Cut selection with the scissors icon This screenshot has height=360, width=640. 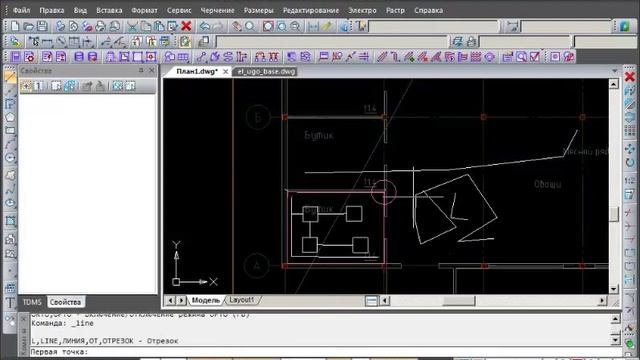(132, 26)
